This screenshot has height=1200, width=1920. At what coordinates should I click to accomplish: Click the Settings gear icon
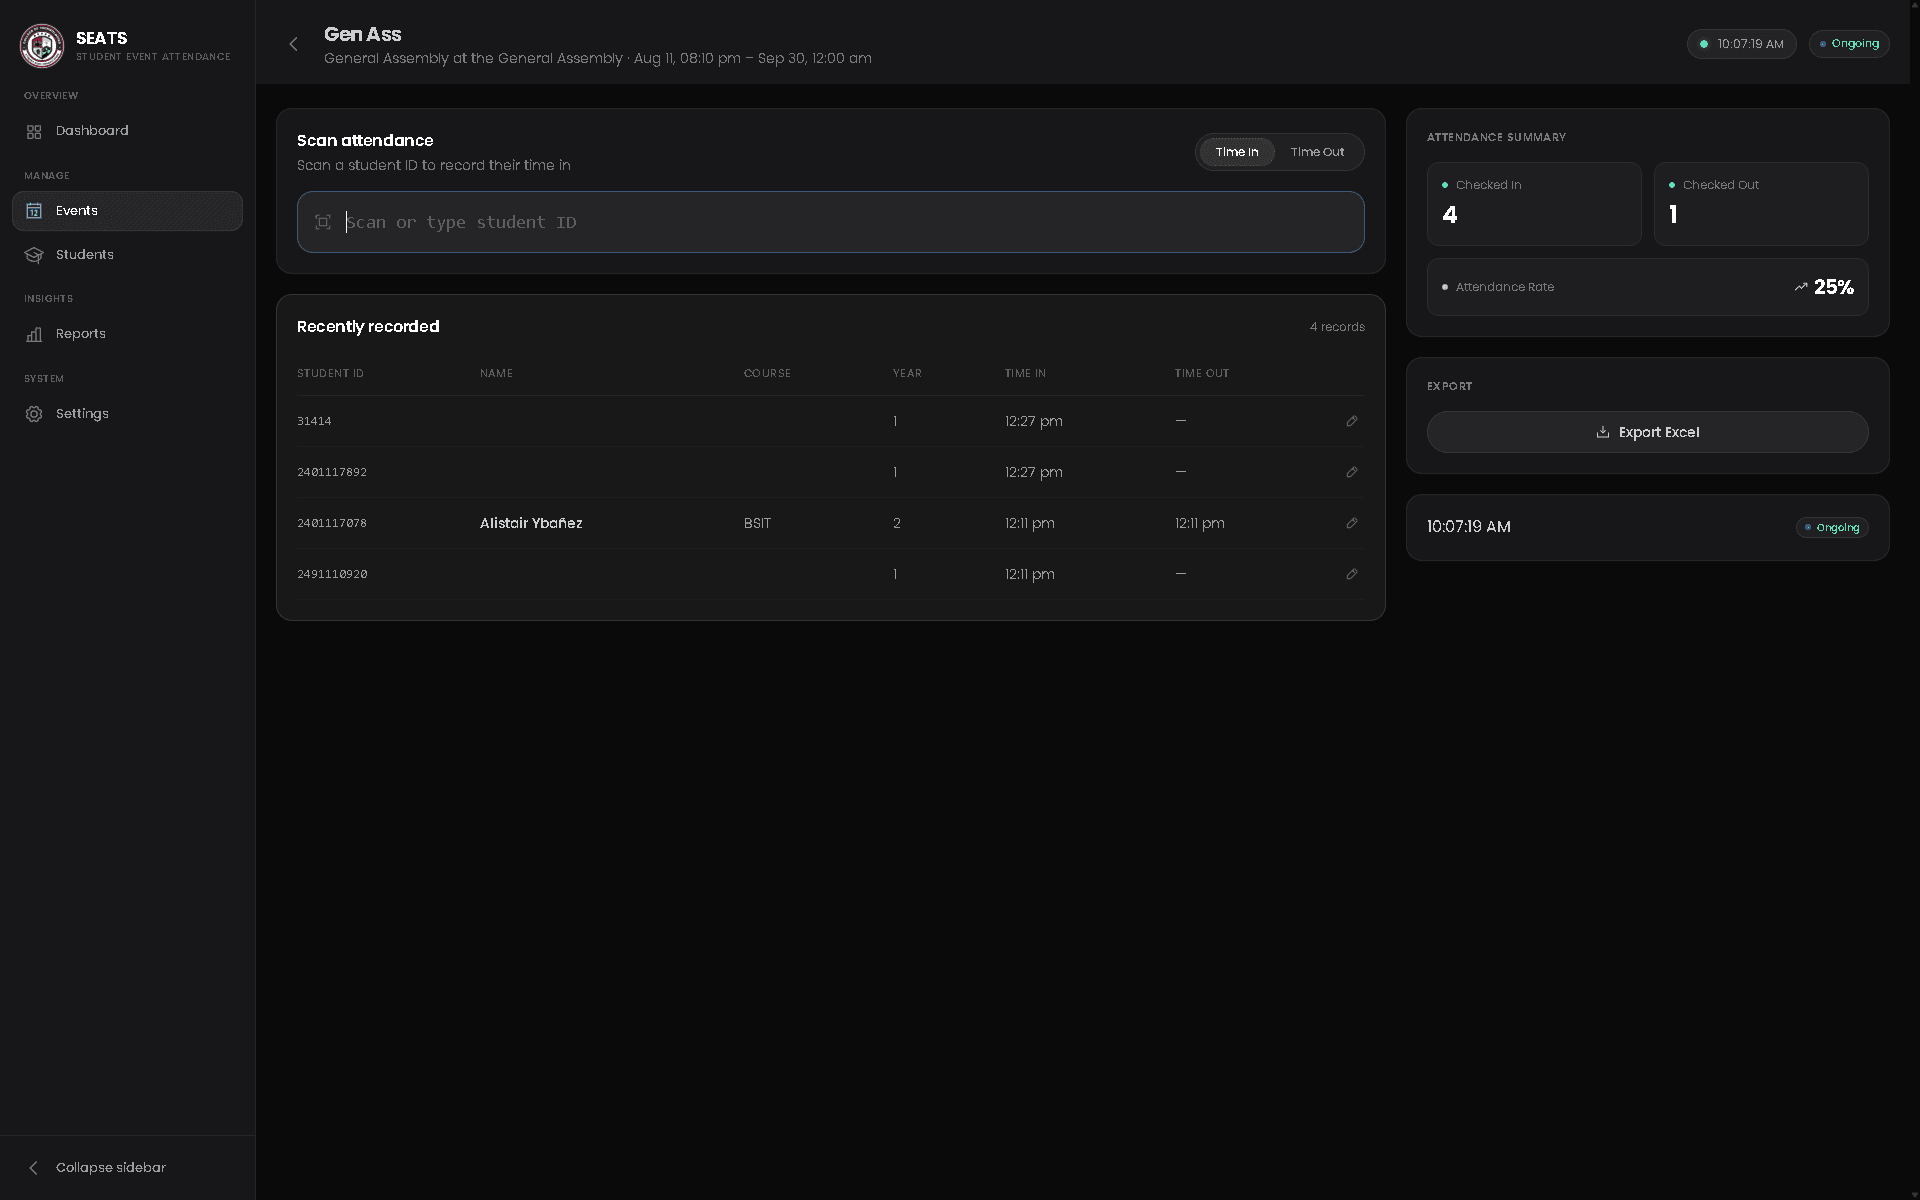[34, 414]
